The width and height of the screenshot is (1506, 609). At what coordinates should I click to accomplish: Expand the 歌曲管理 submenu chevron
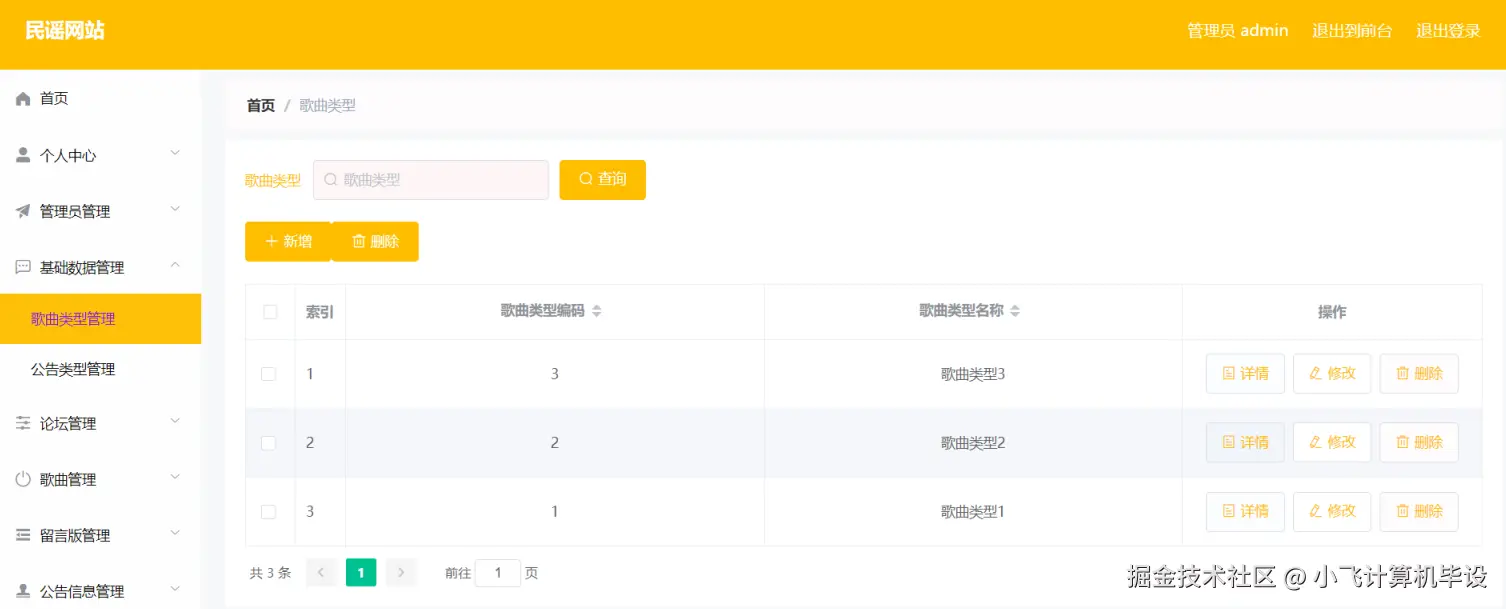point(175,477)
